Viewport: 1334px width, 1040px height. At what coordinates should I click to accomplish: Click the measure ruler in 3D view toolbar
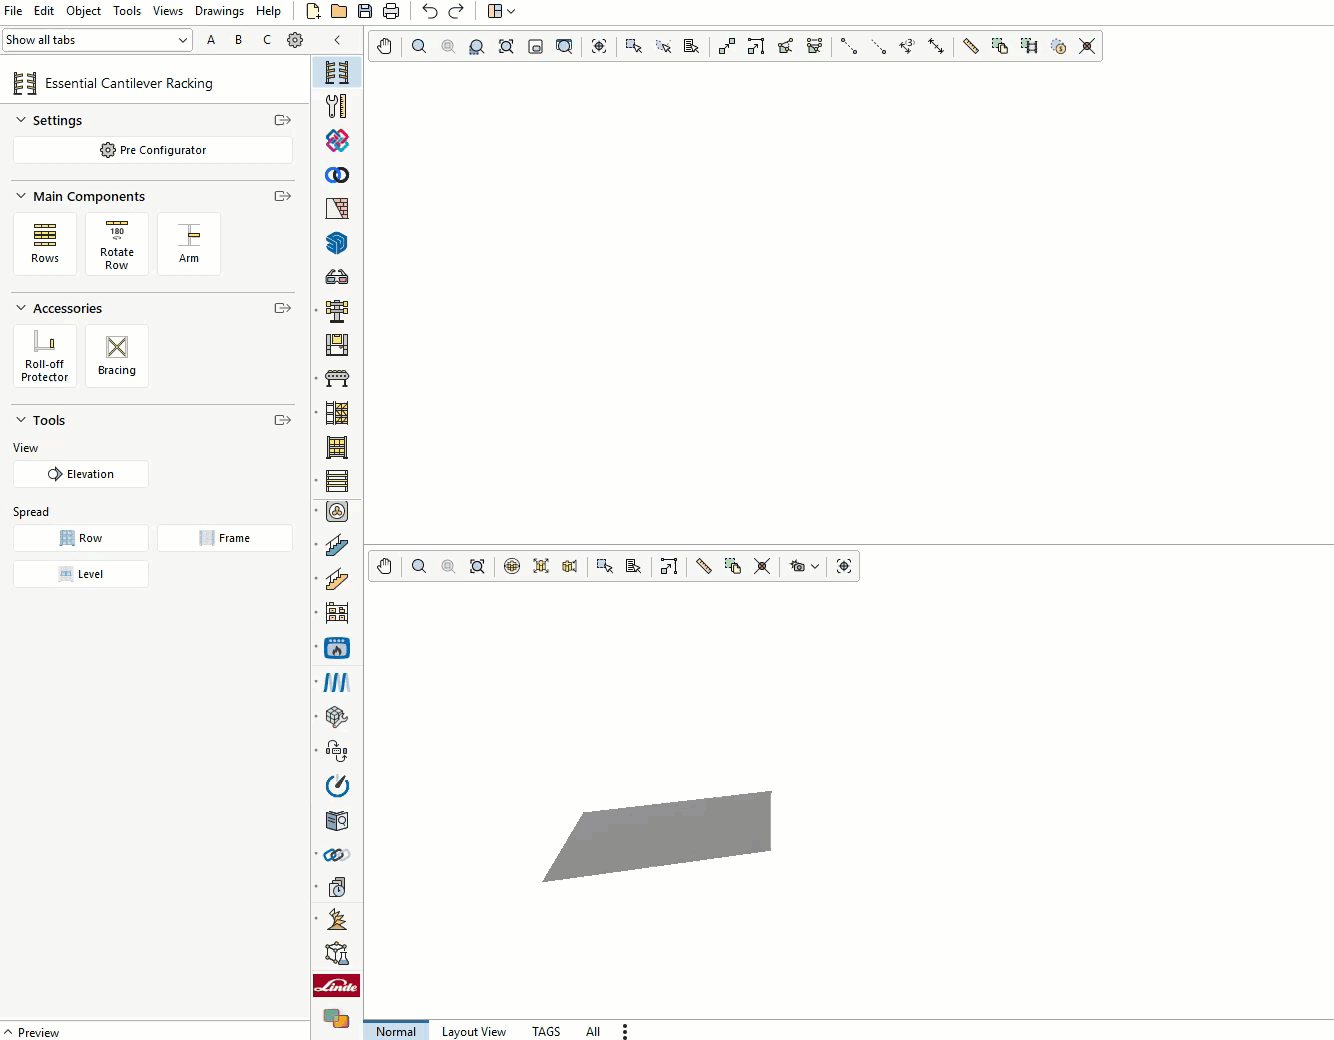coord(704,566)
